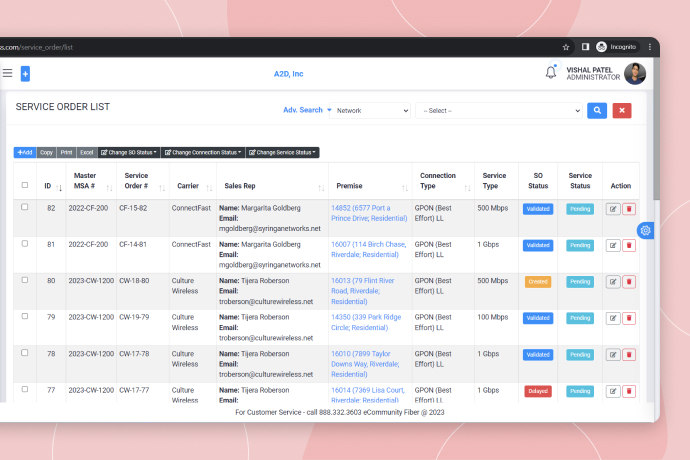Delete service order ID 80
This screenshot has height=460, width=690.
[629, 282]
